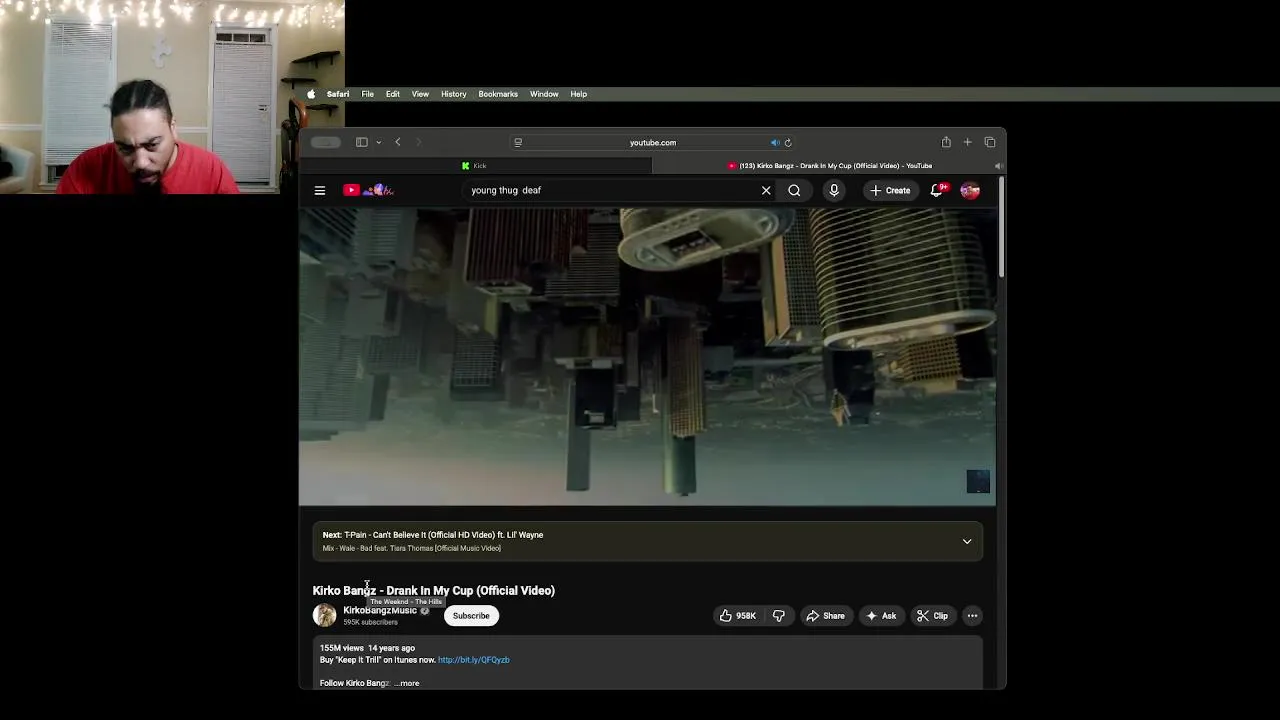The image size is (1280, 720).
Task: Open more actions three-dot menu
Action: click(972, 616)
